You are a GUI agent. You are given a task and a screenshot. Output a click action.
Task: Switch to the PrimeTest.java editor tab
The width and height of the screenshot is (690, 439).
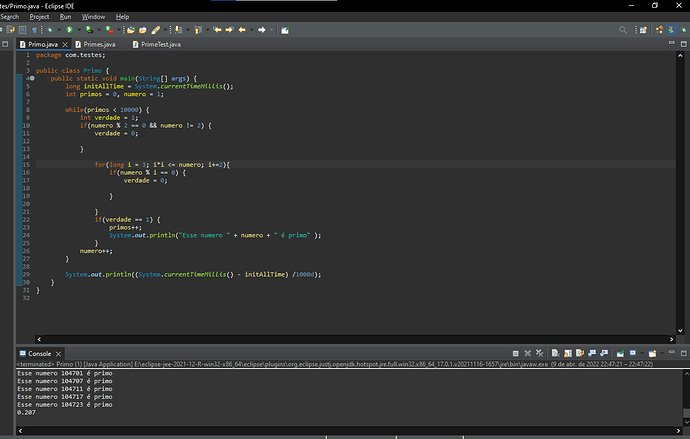point(157,44)
